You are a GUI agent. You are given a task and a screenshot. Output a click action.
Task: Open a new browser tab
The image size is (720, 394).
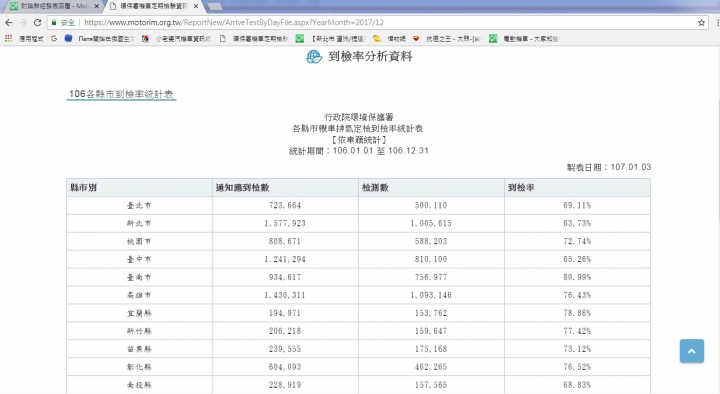point(215,6)
